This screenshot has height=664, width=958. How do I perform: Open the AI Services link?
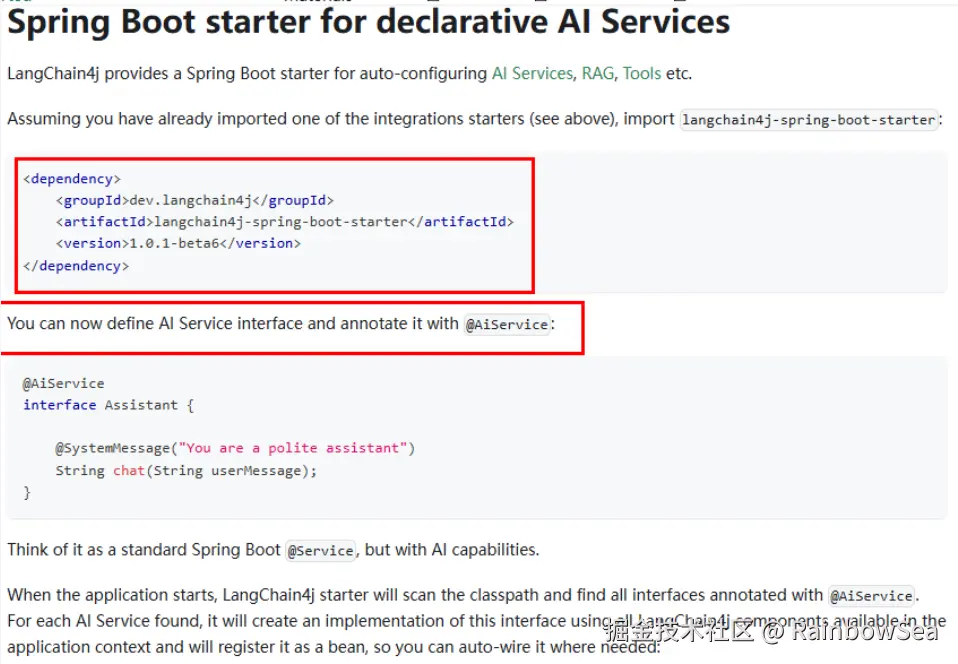[x=532, y=73]
